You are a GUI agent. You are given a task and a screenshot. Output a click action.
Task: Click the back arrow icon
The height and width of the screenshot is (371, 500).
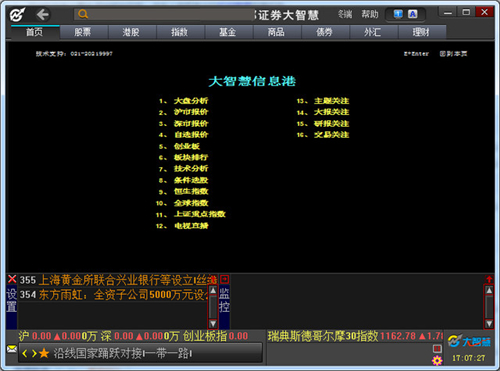(43, 15)
